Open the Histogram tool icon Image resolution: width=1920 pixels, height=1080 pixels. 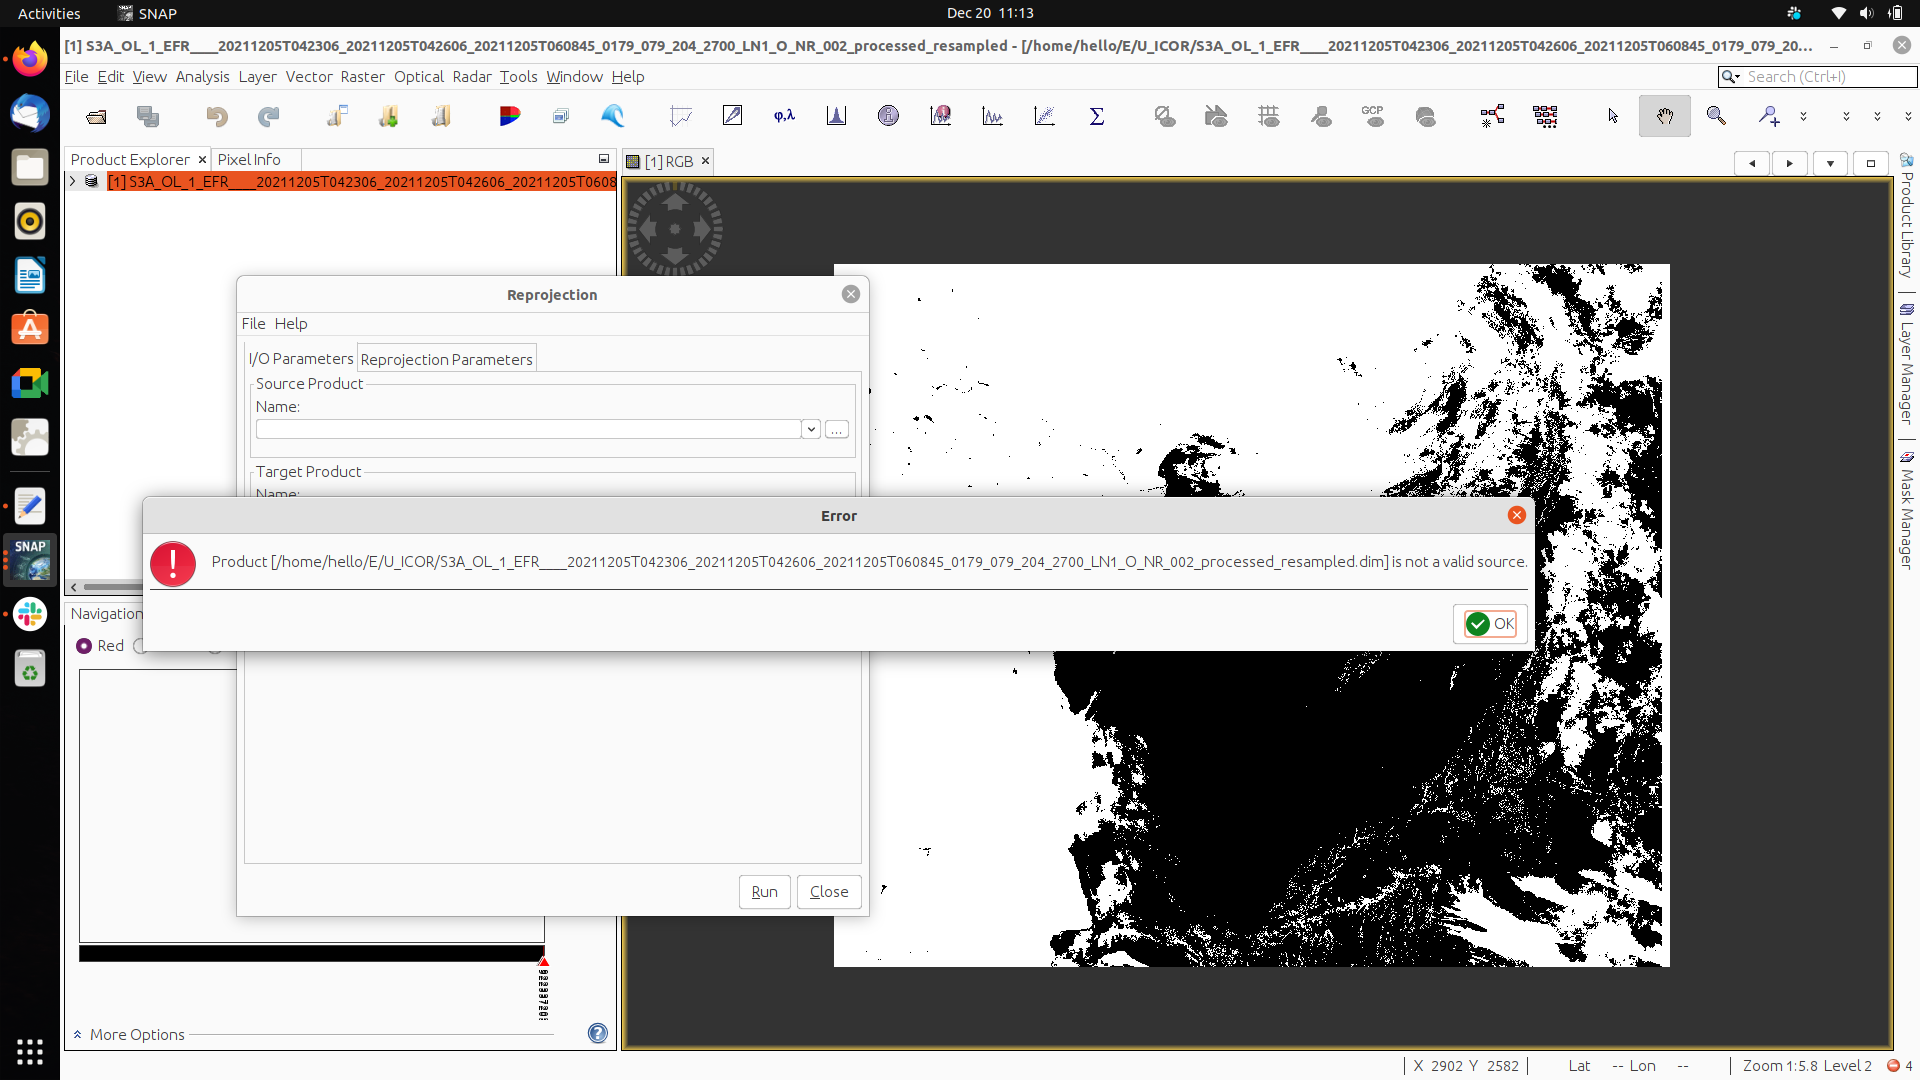point(836,117)
